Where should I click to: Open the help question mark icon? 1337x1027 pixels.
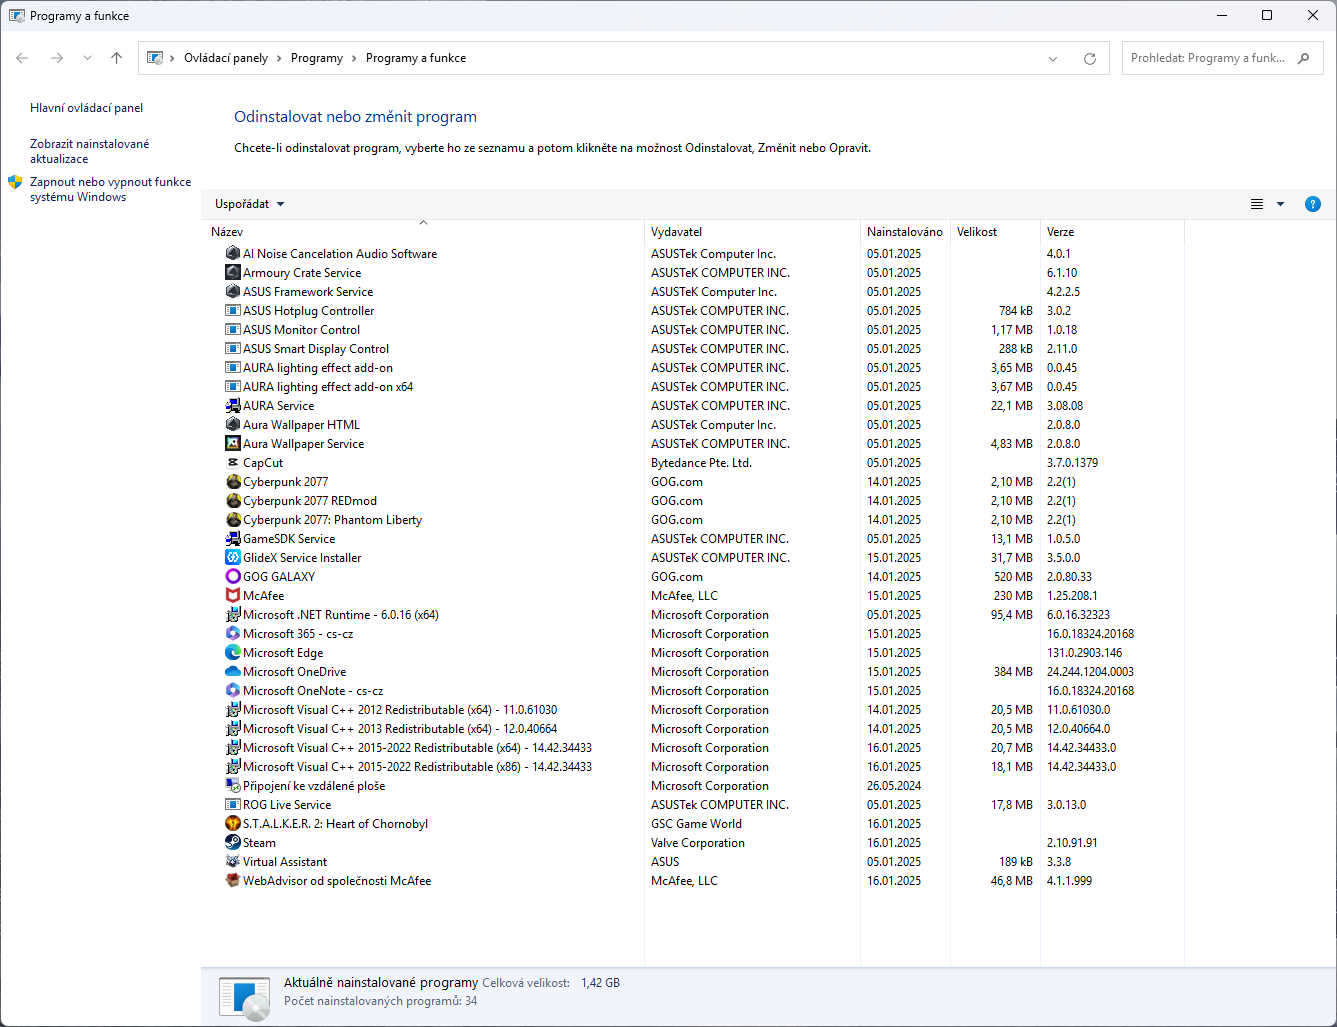[1313, 204]
